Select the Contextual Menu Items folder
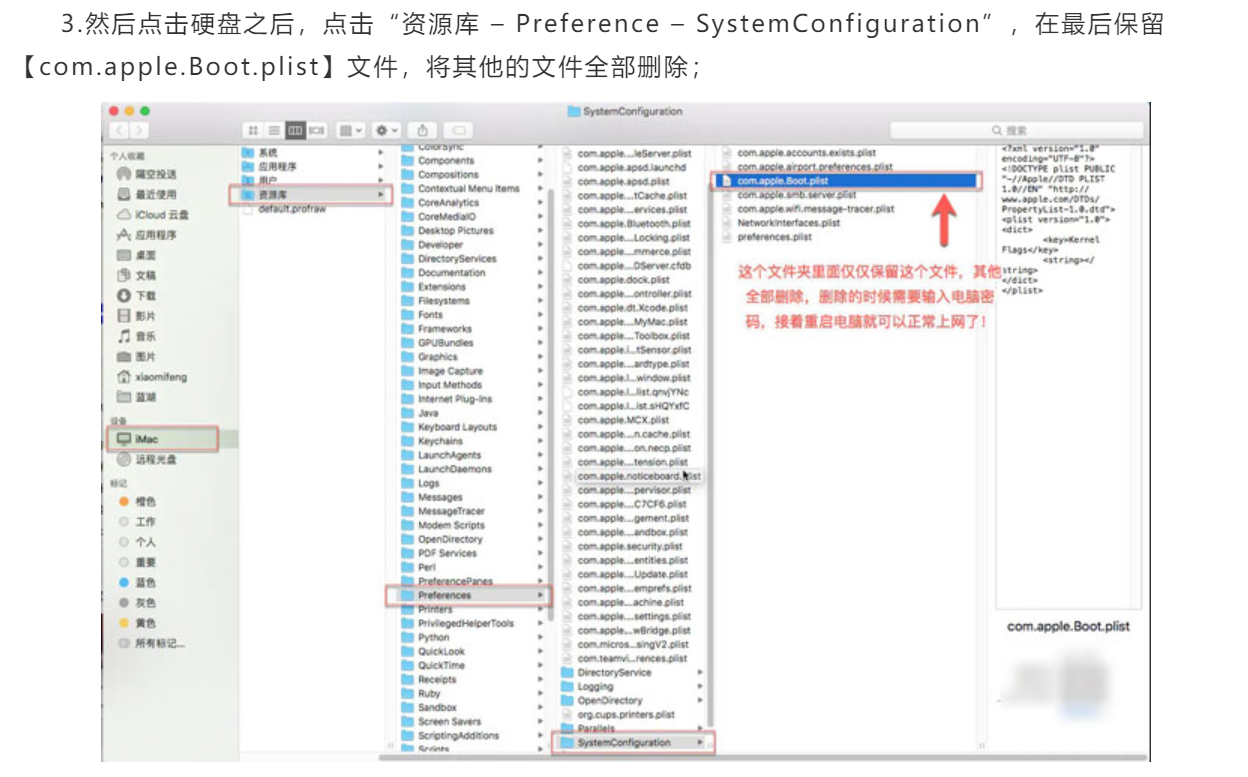This screenshot has width=1248, height=777. click(470, 188)
